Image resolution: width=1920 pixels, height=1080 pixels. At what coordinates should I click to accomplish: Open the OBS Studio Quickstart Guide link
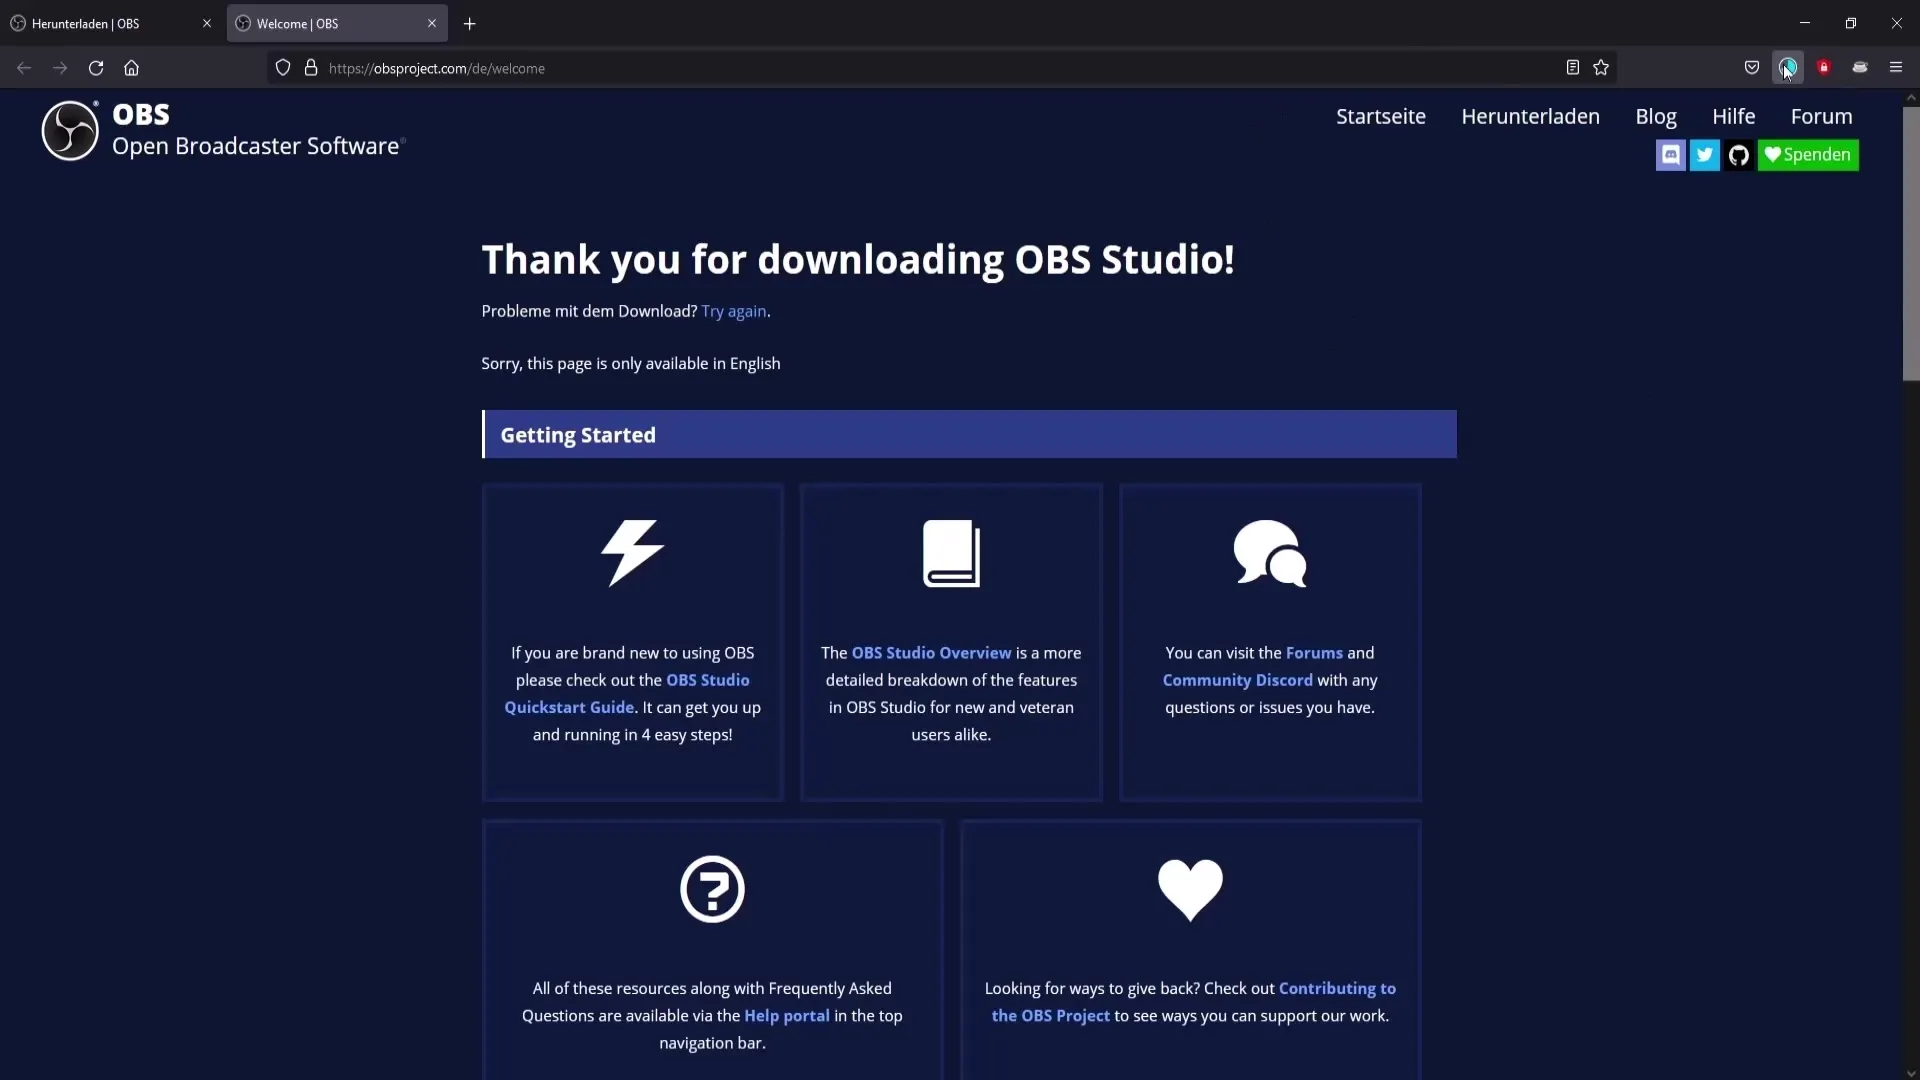(627, 694)
